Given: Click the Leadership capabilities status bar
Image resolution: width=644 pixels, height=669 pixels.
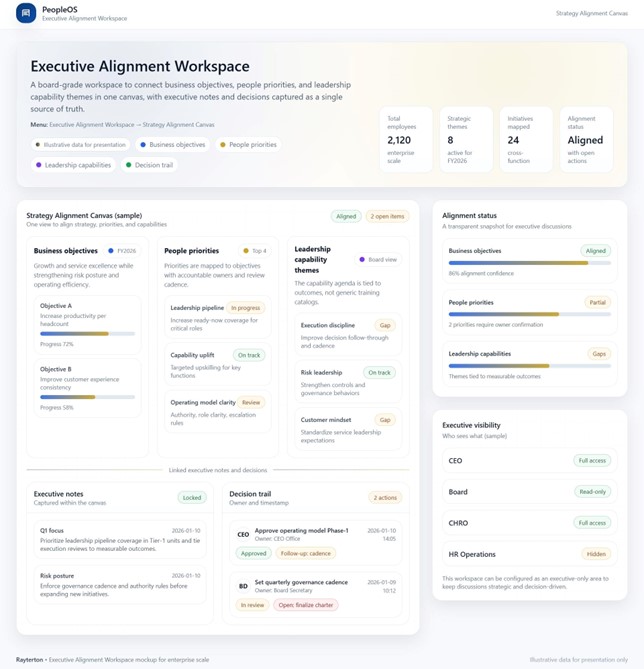Looking at the screenshot, I should (x=530, y=366).
